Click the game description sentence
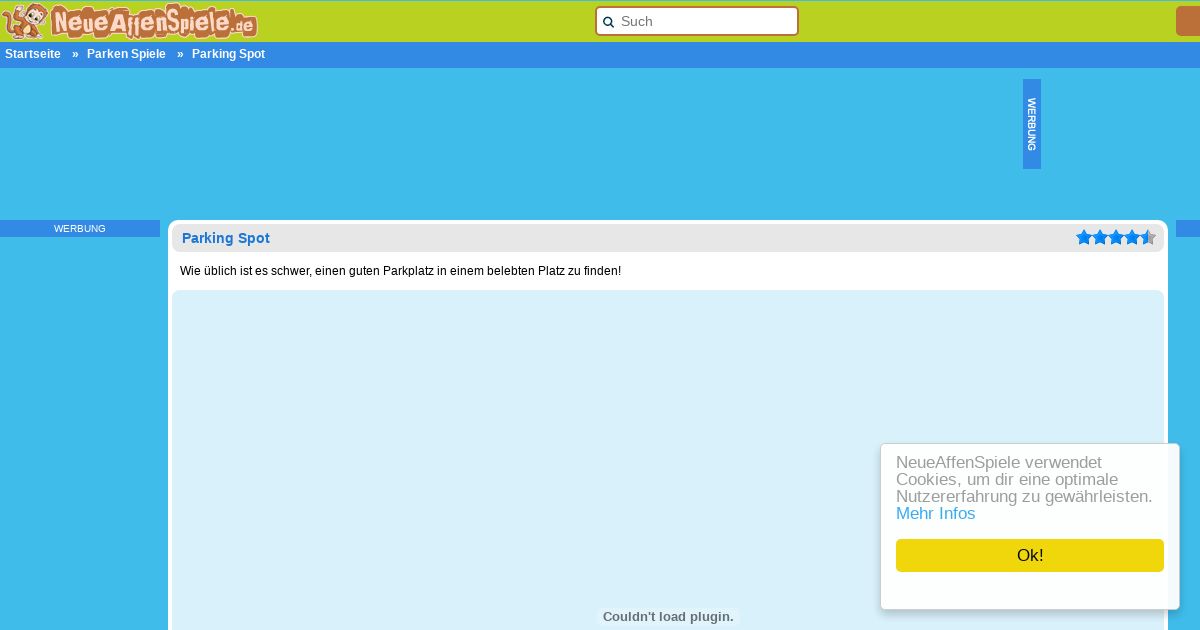 400,271
